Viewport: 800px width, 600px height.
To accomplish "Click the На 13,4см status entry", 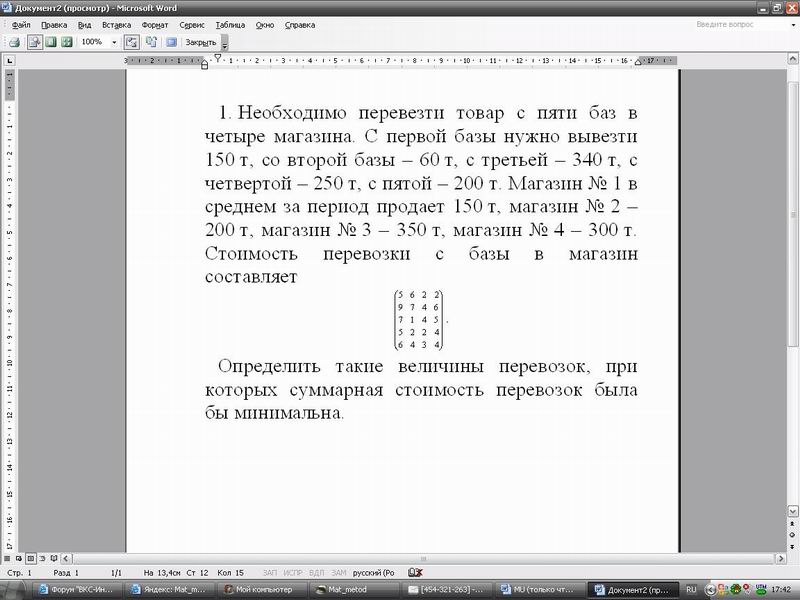I will point(162,573).
